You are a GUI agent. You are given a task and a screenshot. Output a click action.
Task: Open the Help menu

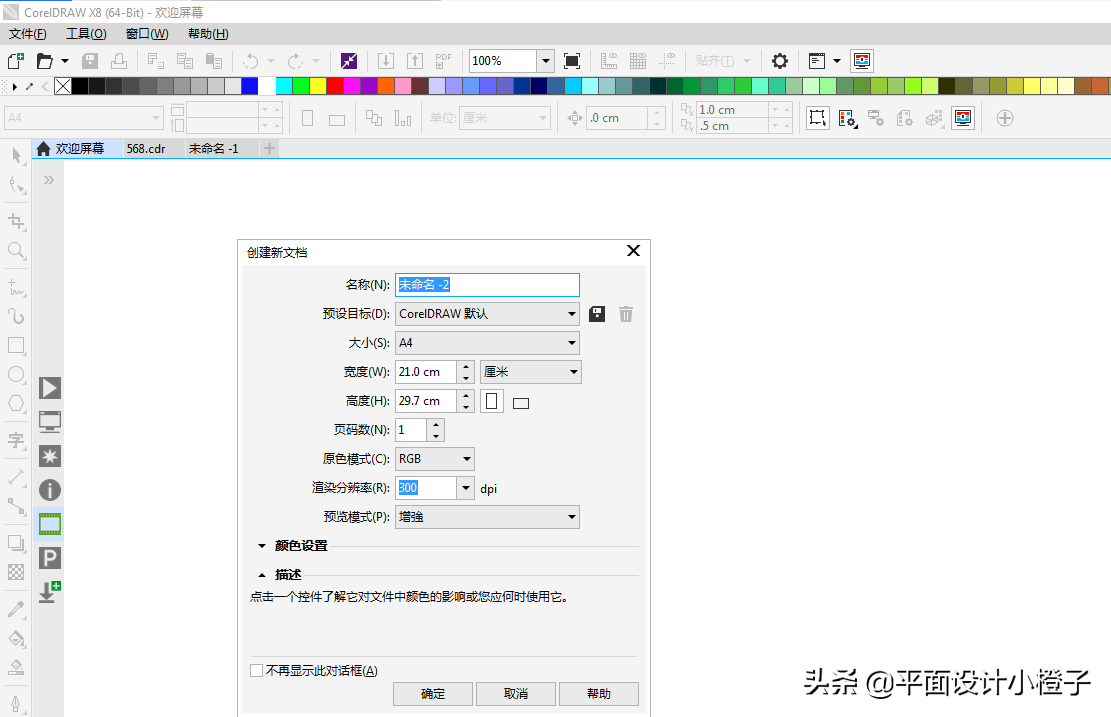pyautogui.click(x=208, y=34)
